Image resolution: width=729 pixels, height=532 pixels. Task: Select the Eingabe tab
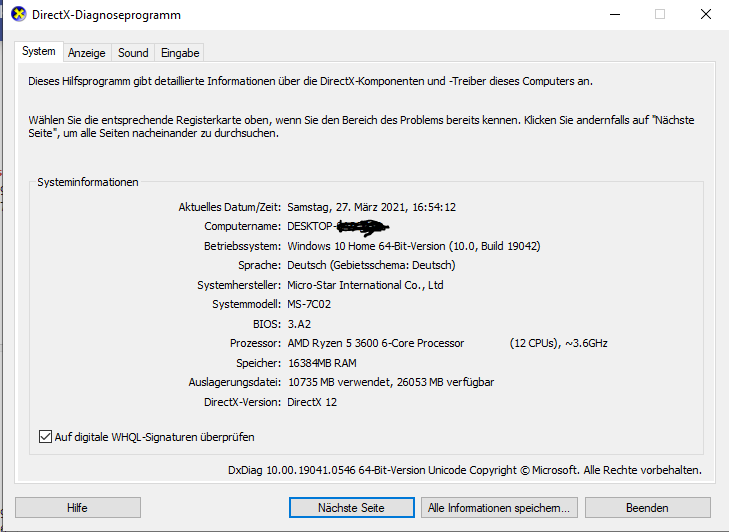click(180, 53)
